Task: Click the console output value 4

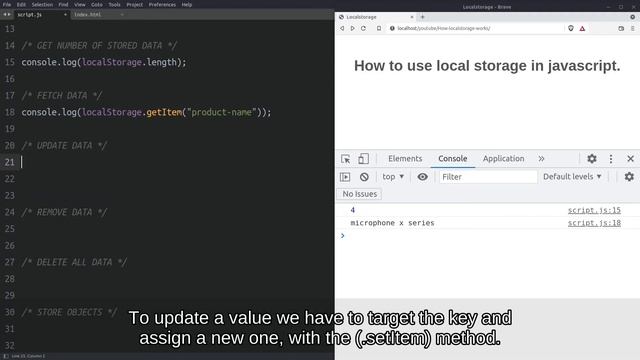Action: tap(353, 210)
